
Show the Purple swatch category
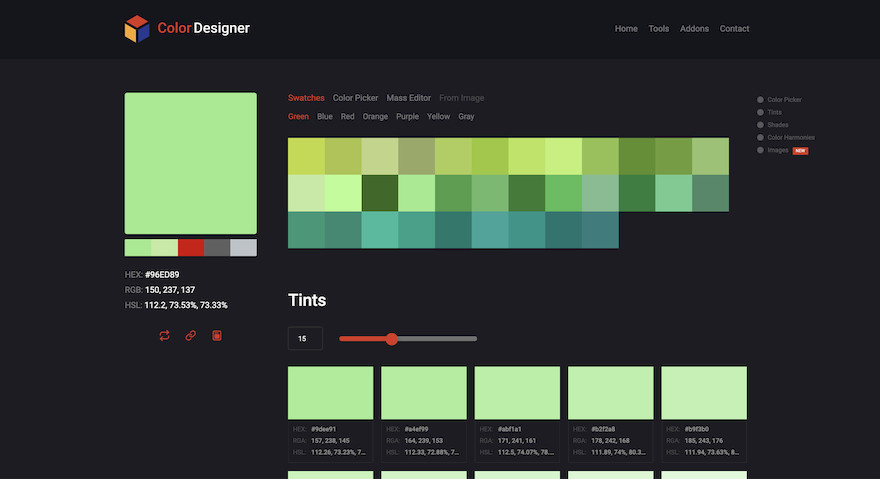tap(407, 117)
